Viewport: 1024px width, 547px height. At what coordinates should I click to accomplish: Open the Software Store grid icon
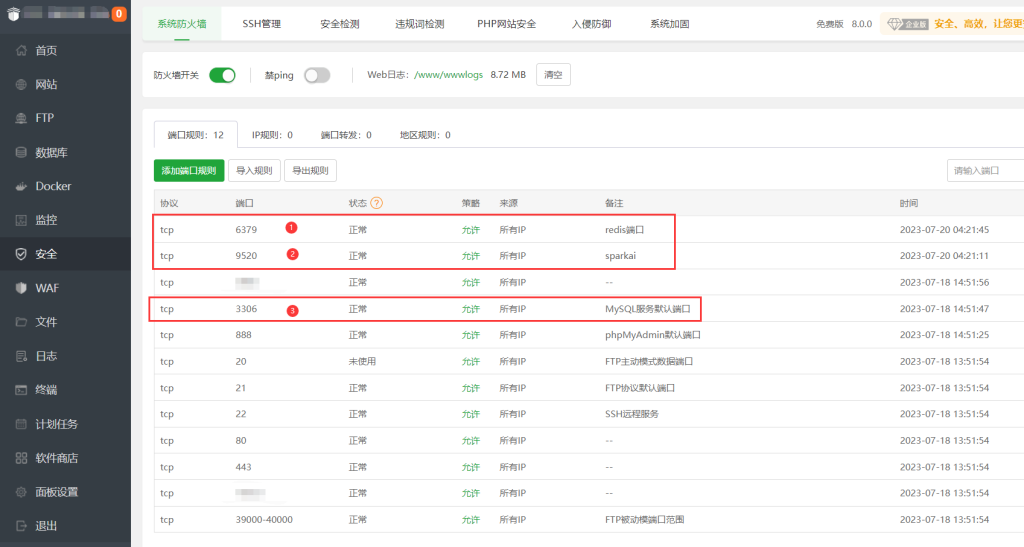[21, 458]
